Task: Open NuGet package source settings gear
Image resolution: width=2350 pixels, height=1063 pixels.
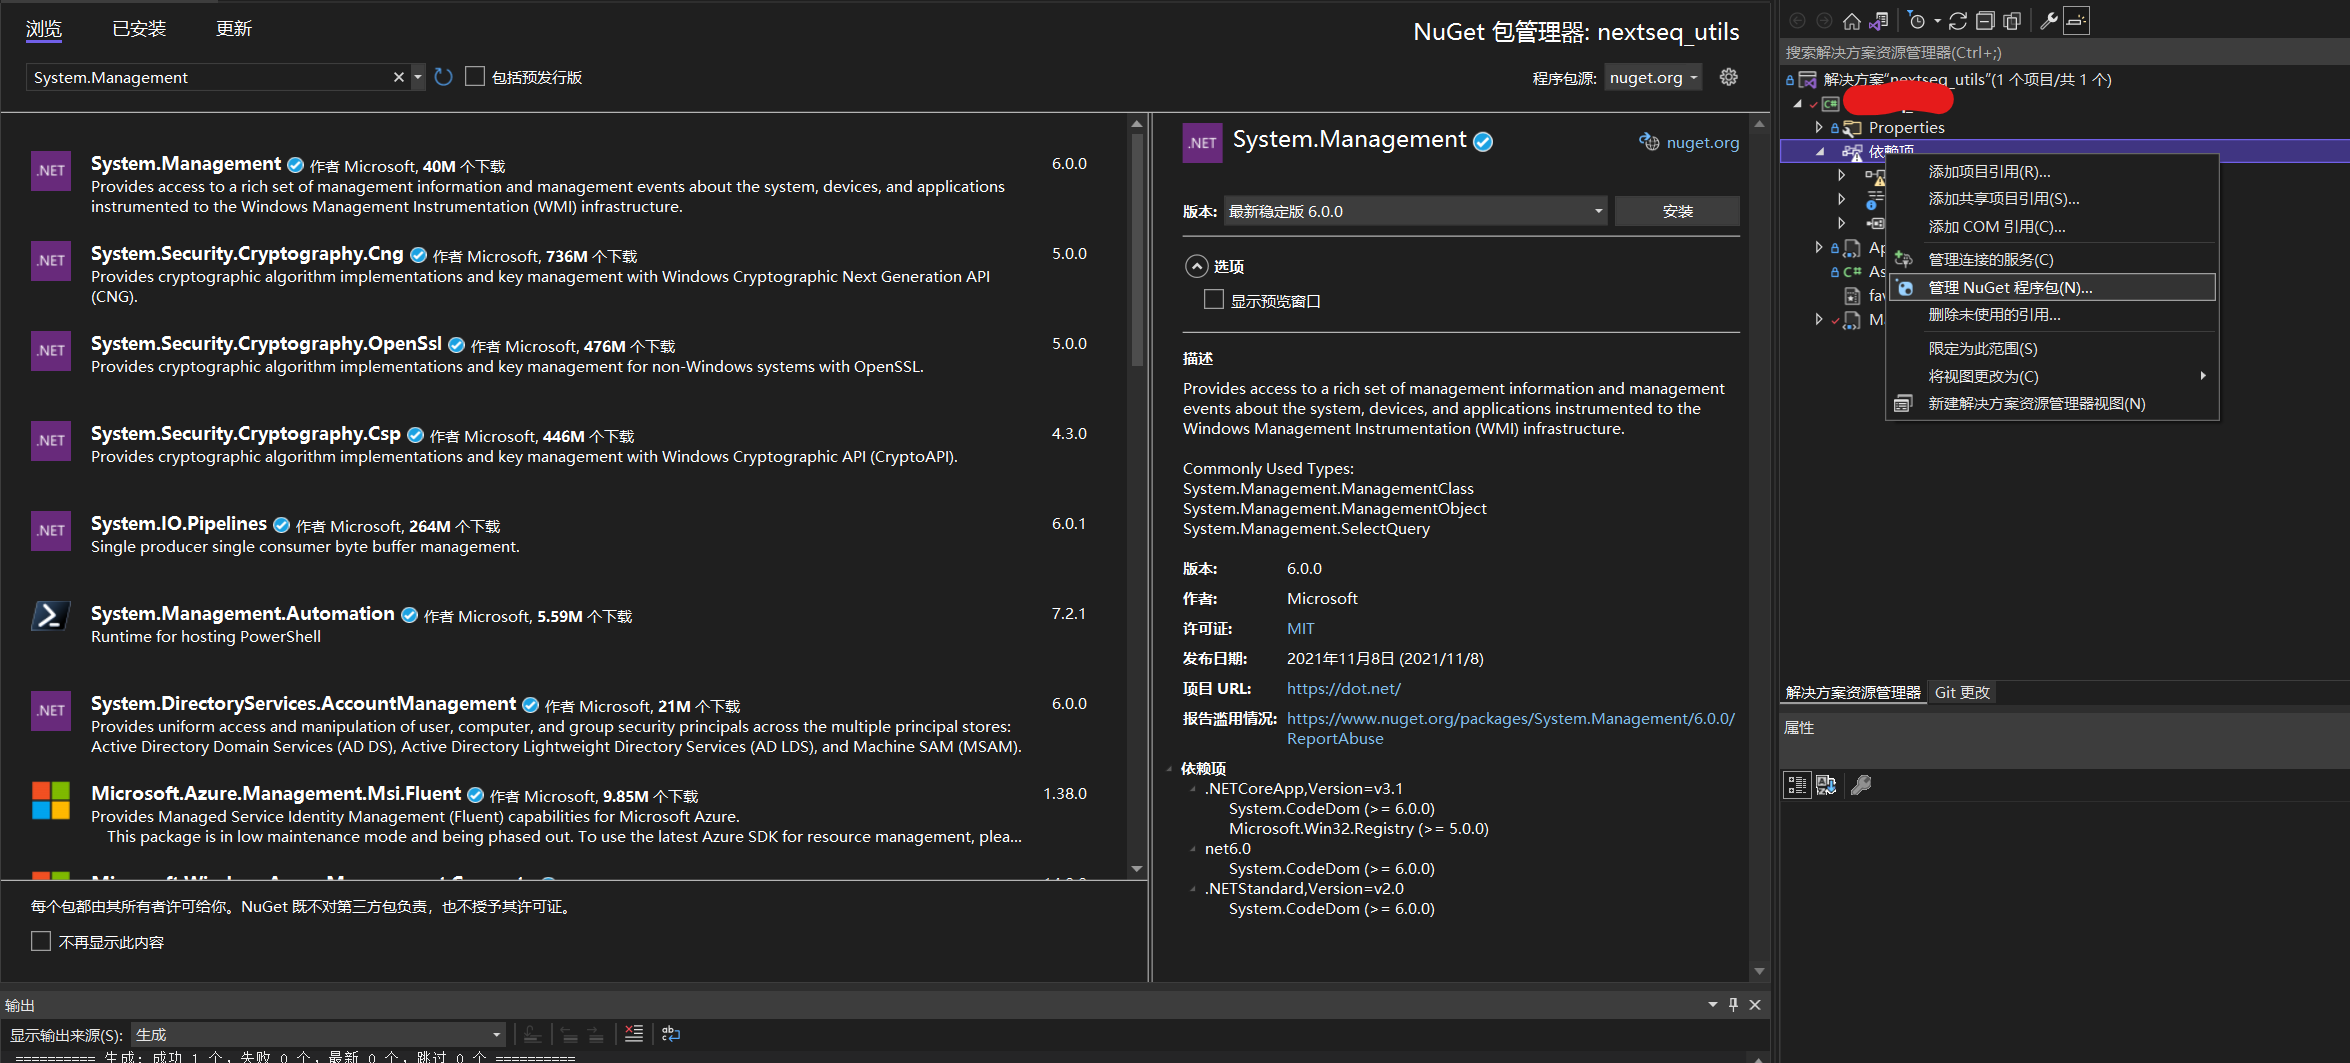Action: tap(1729, 77)
